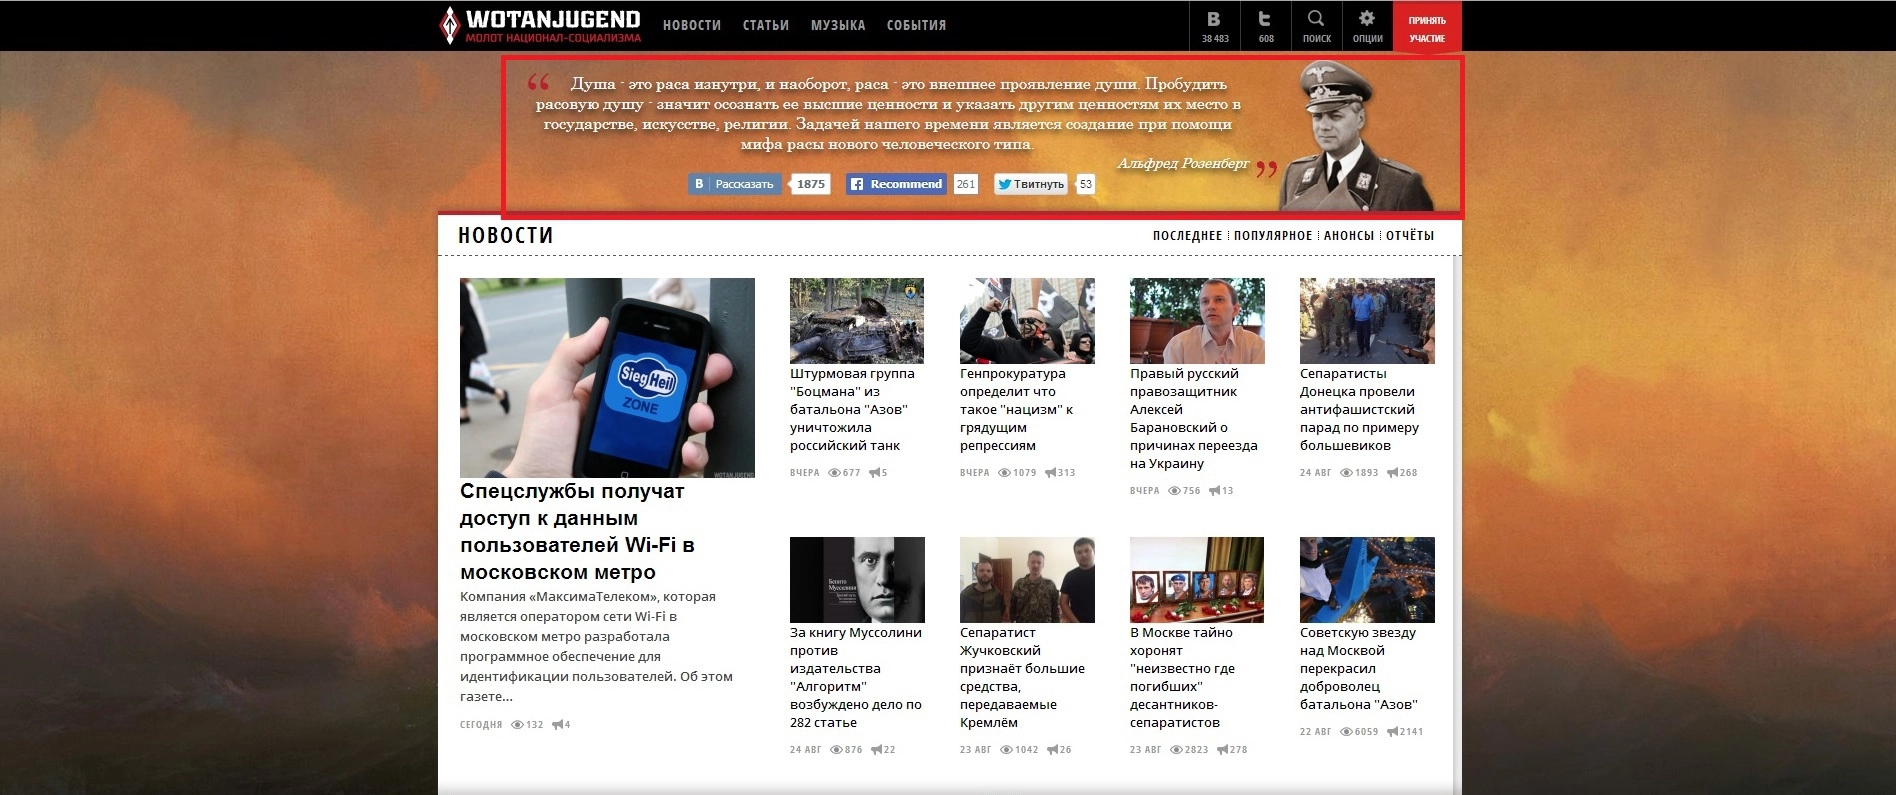This screenshot has height=795, width=1896.
Task: Open the Опции gear icon
Action: point(1367,20)
